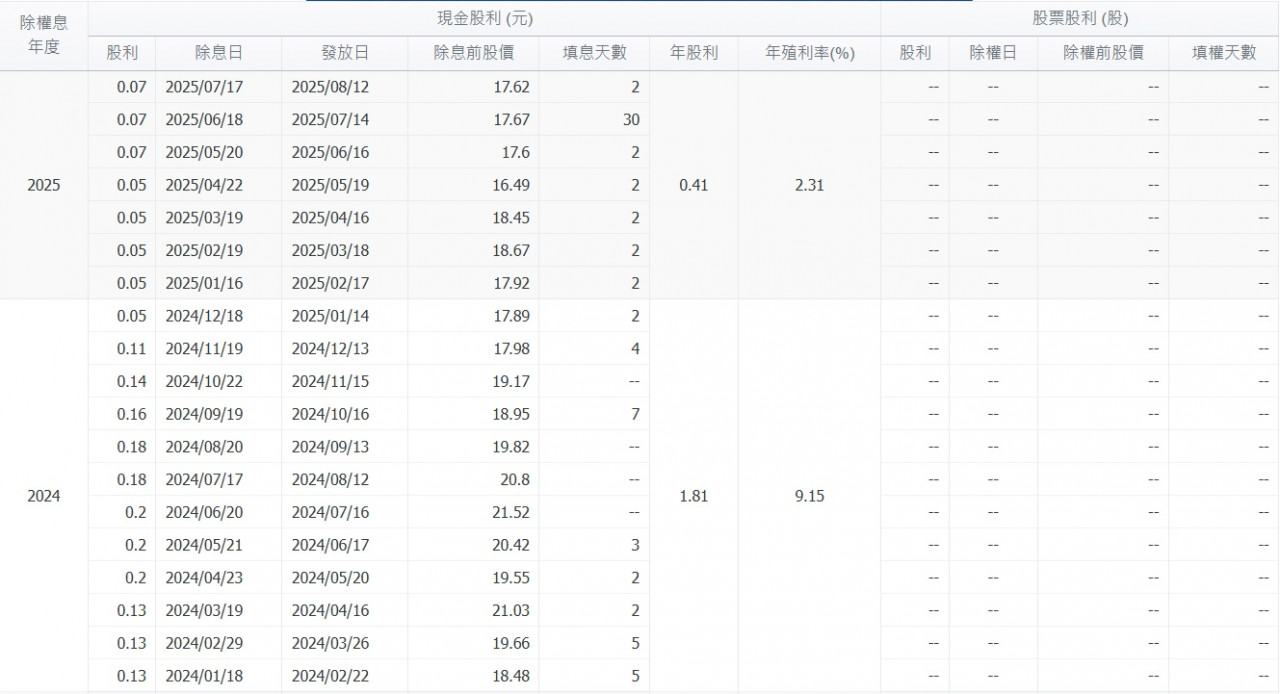Click ex-dividend date 2024/07/17
This screenshot has width=1280, height=694.
[x=204, y=480]
